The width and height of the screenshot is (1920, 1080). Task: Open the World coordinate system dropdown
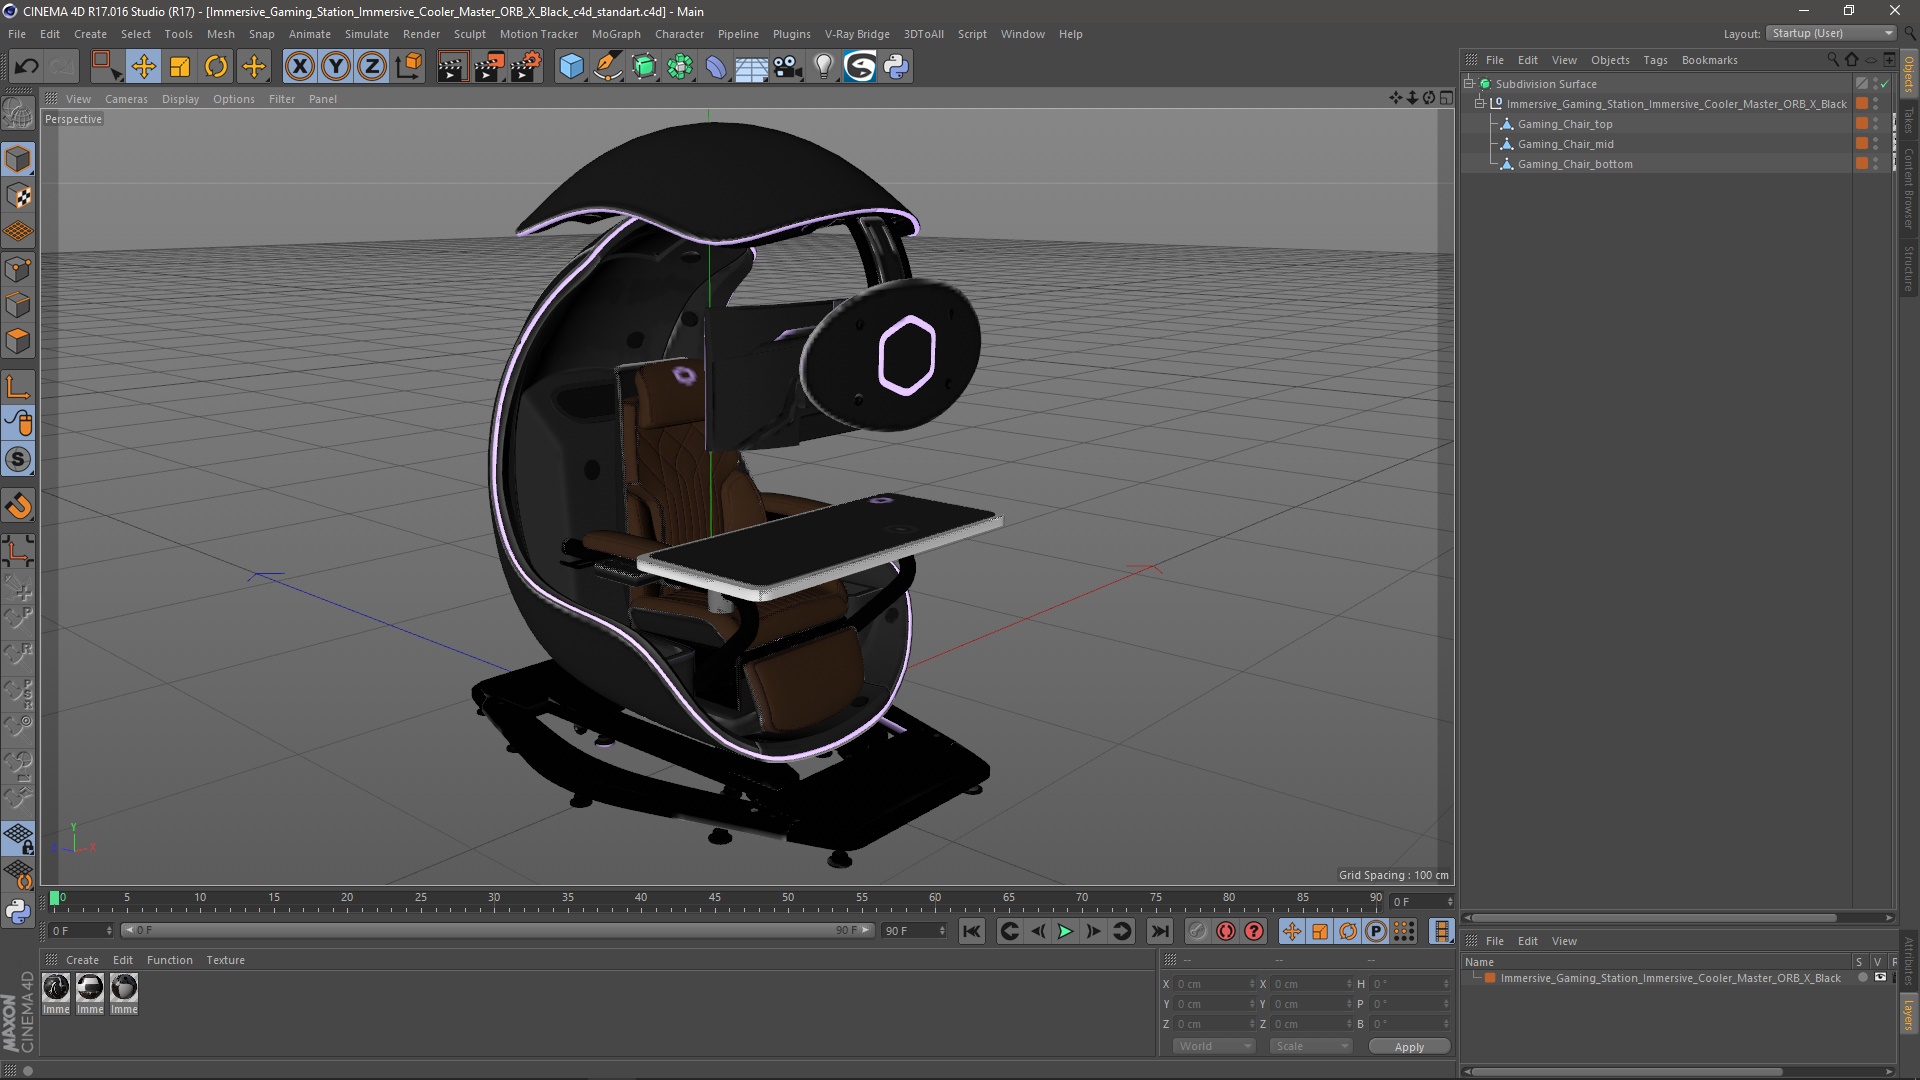coord(1214,1046)
